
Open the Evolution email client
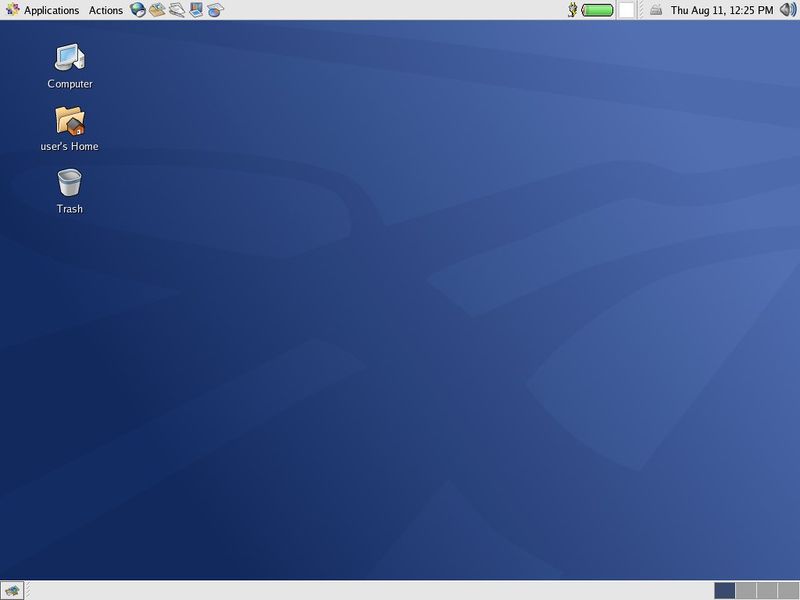(156, 10)
